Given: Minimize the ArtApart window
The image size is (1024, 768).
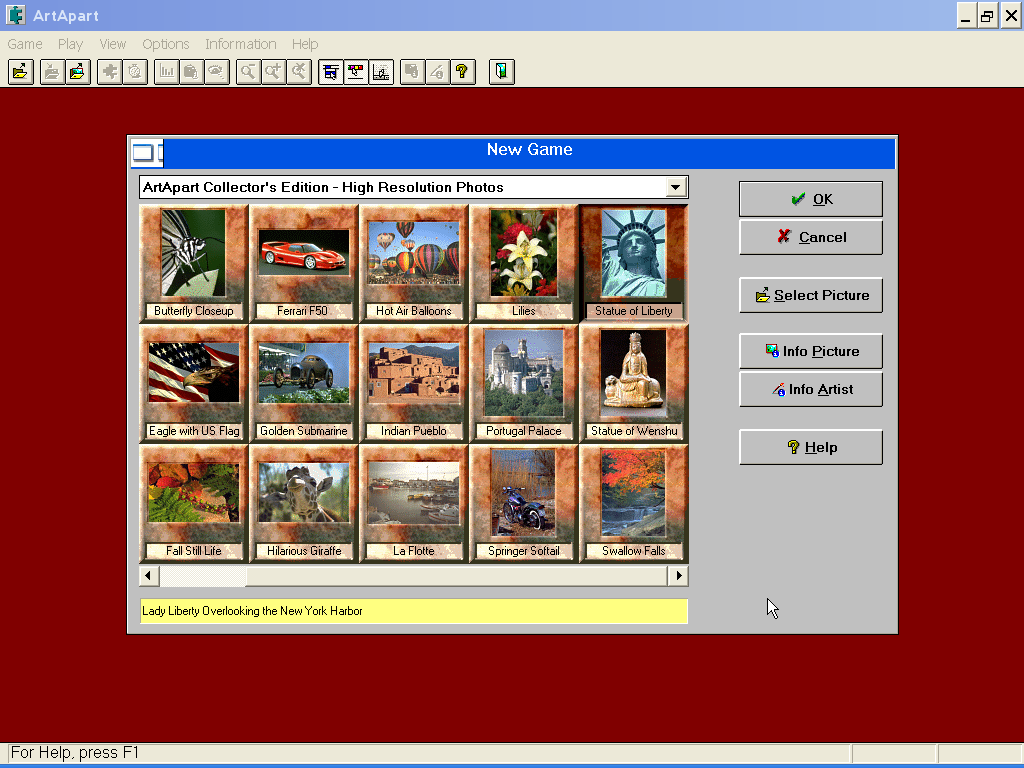Looking at the screenshot, I should click(x=967, y=16).
